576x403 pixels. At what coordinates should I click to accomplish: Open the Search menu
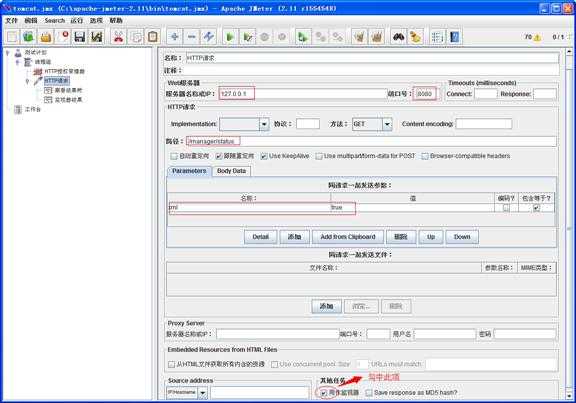(55, 21)
